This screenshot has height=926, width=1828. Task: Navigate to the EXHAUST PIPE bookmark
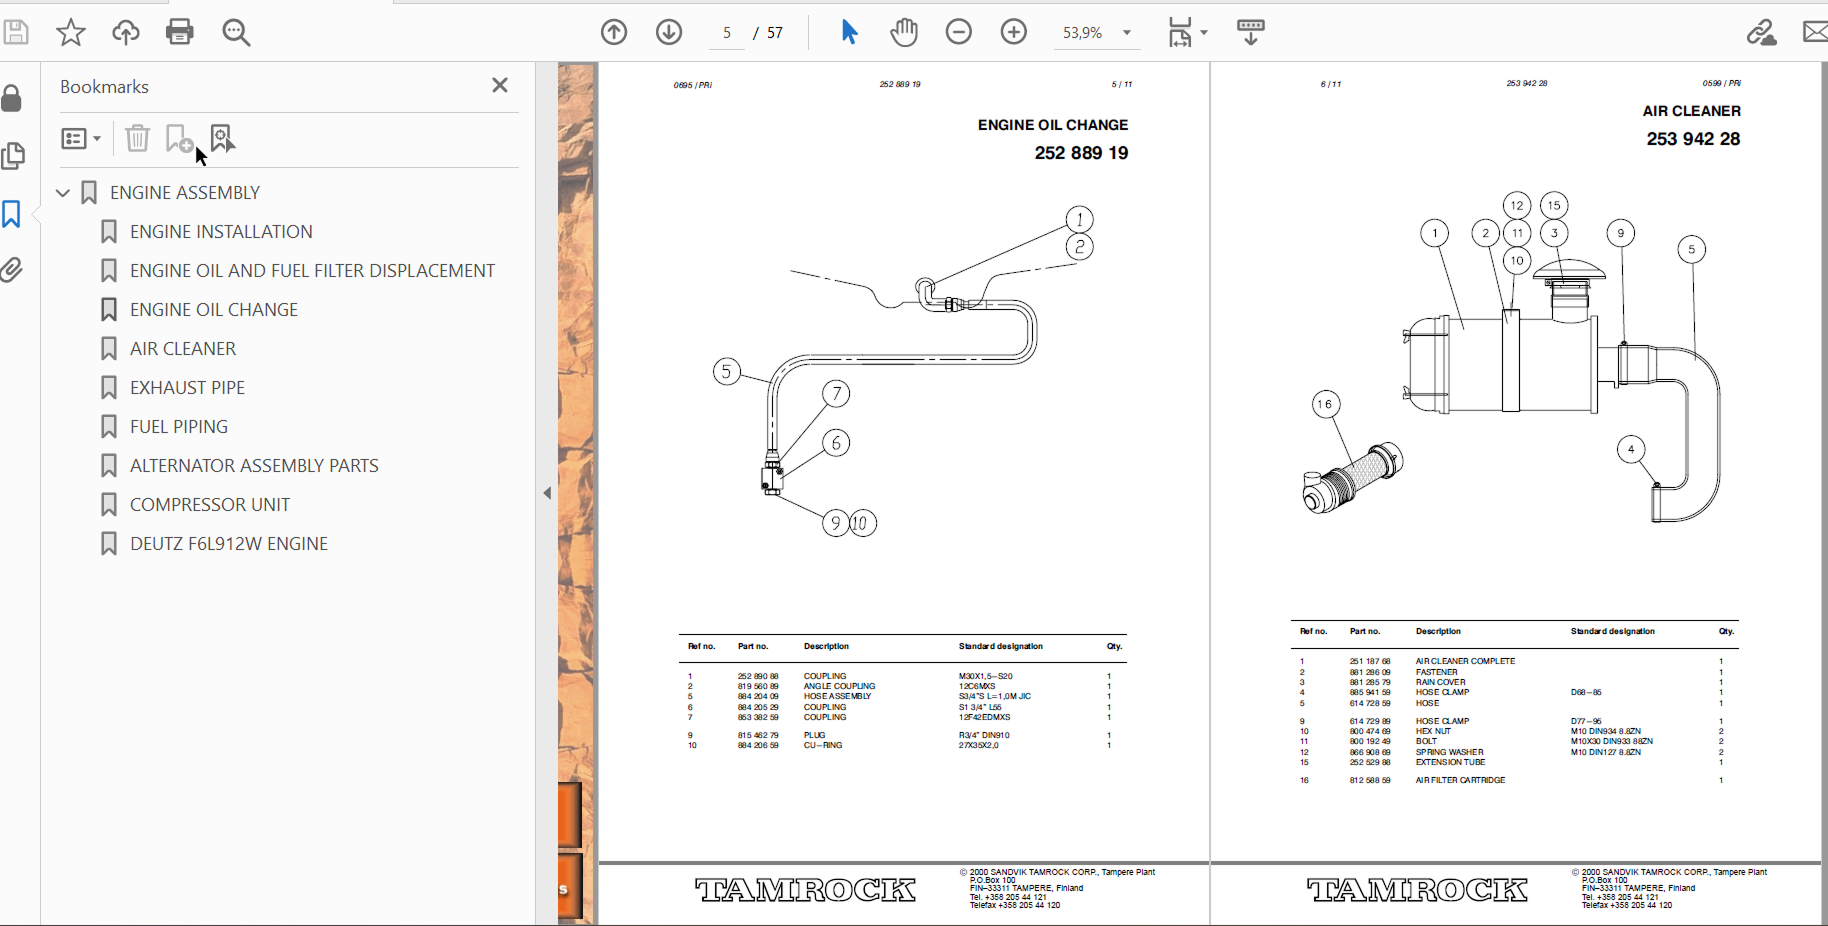coord(187,387)
